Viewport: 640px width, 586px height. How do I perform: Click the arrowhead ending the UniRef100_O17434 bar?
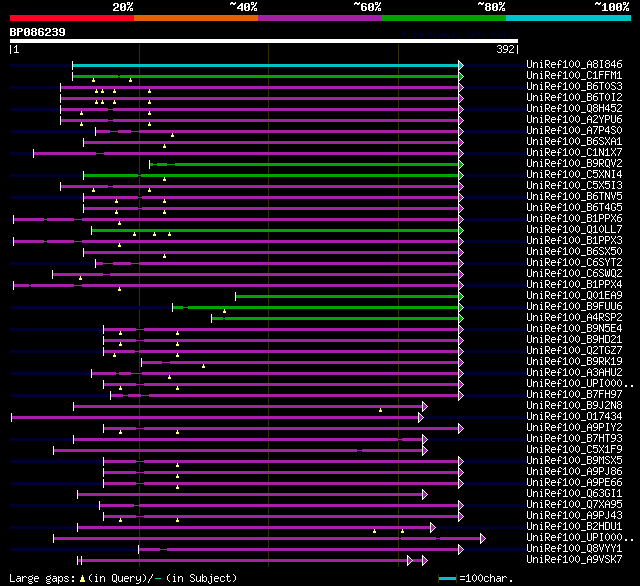(421, 417)
